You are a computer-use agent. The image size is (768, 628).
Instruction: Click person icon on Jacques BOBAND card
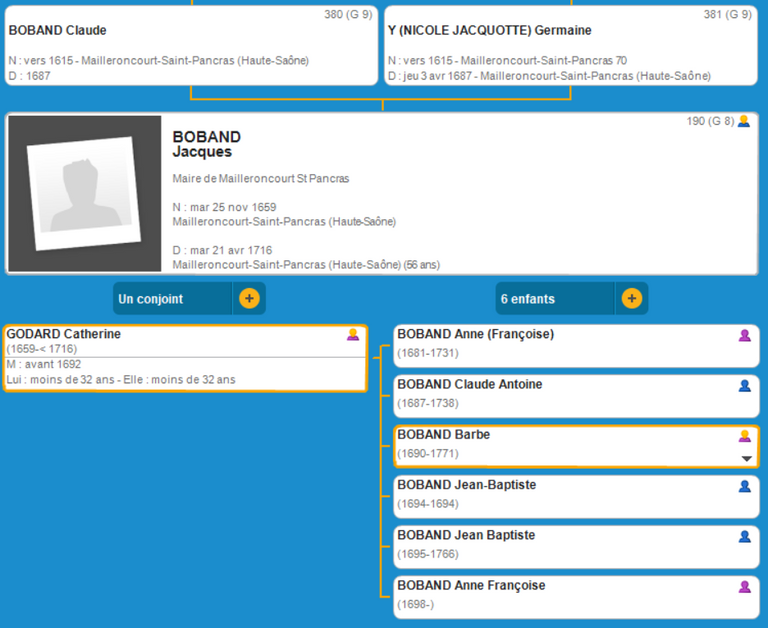tap(743, 121)
